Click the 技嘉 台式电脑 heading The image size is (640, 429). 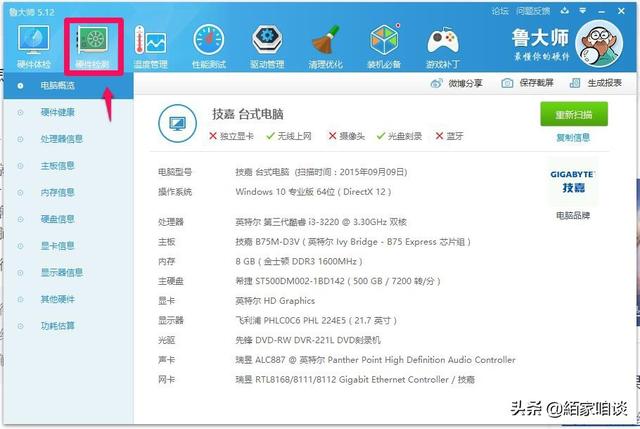(x=248, y=114)
